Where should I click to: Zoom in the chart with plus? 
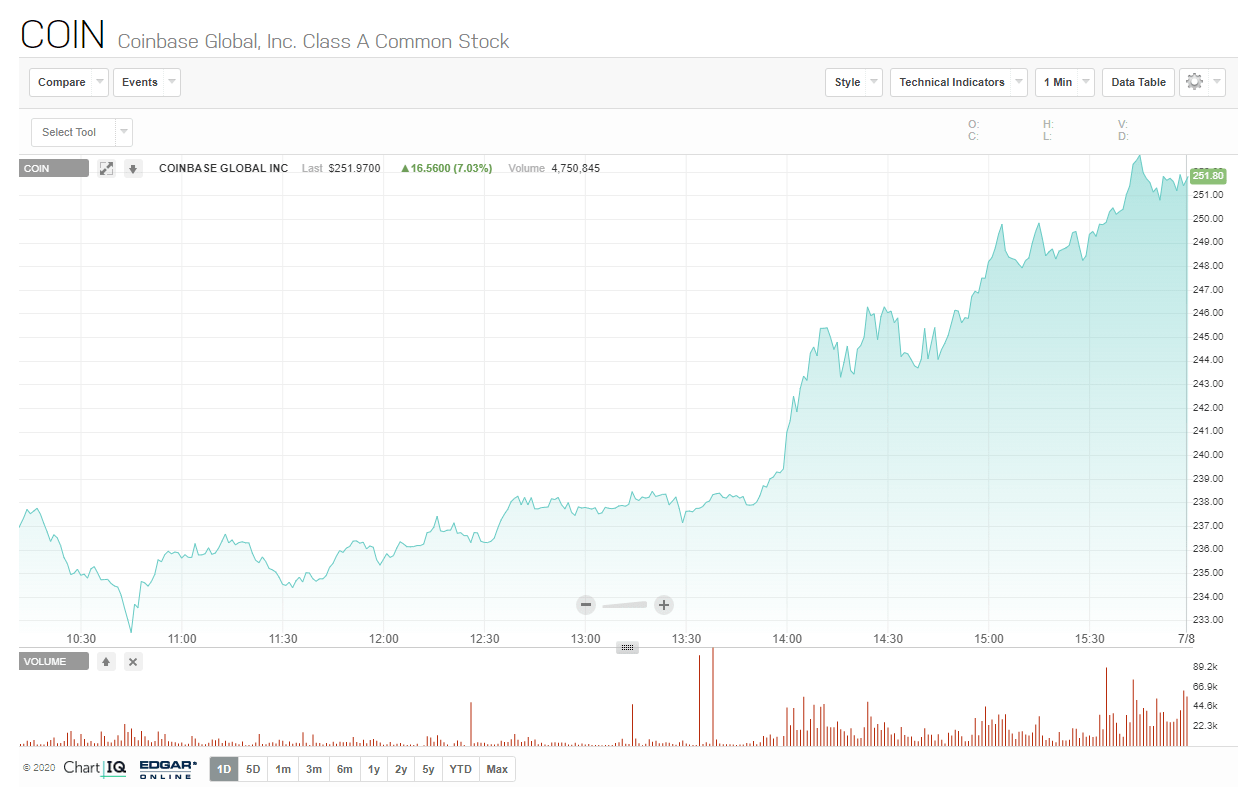(x=663, y=604)
